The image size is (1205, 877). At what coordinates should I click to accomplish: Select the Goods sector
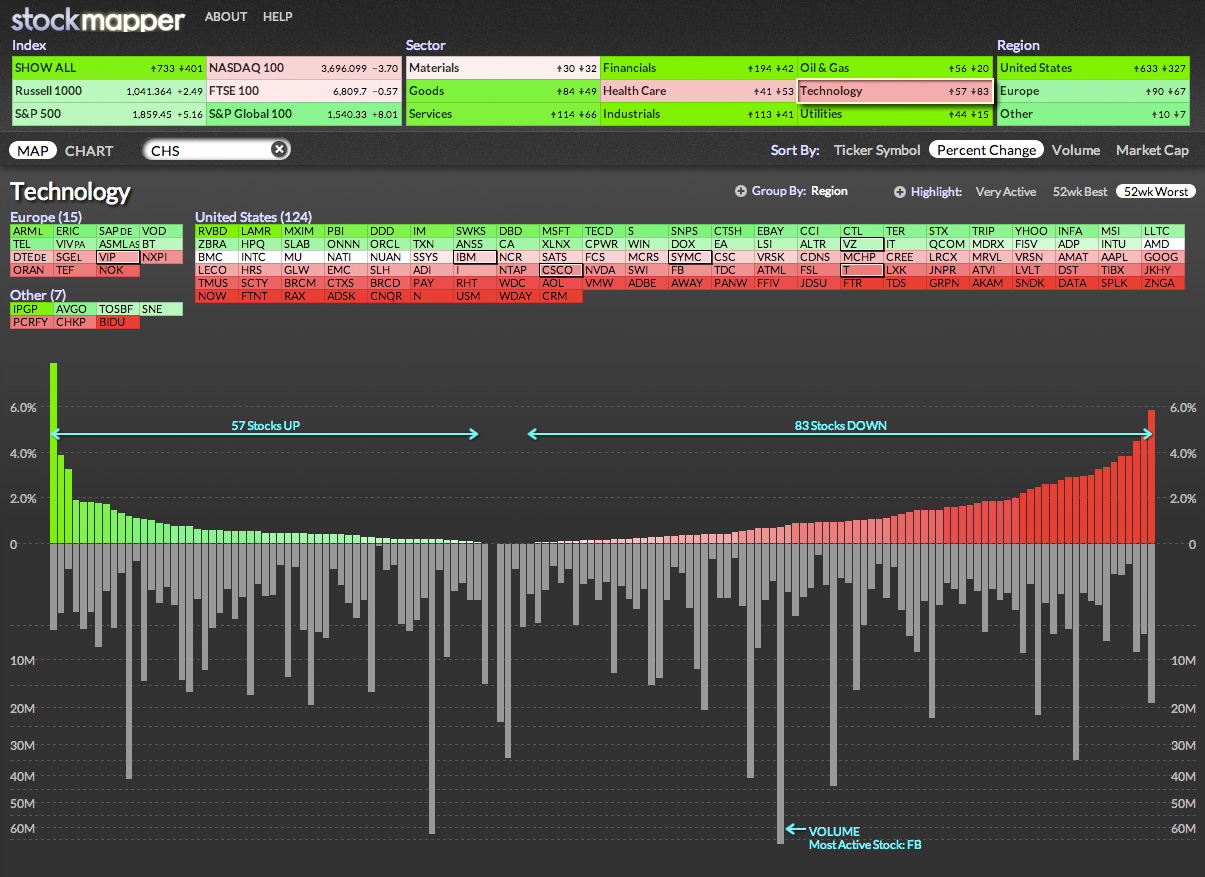[503, 91]
